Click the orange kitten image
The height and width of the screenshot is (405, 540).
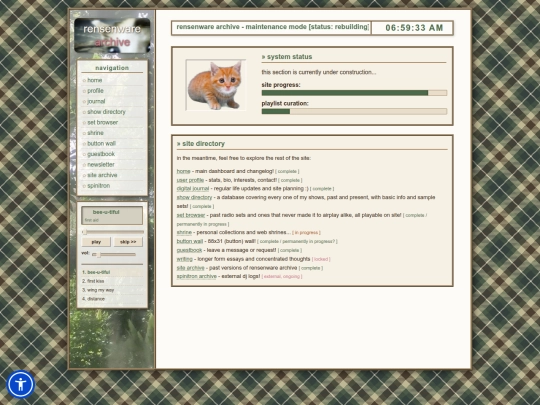(x=216, y=85)
